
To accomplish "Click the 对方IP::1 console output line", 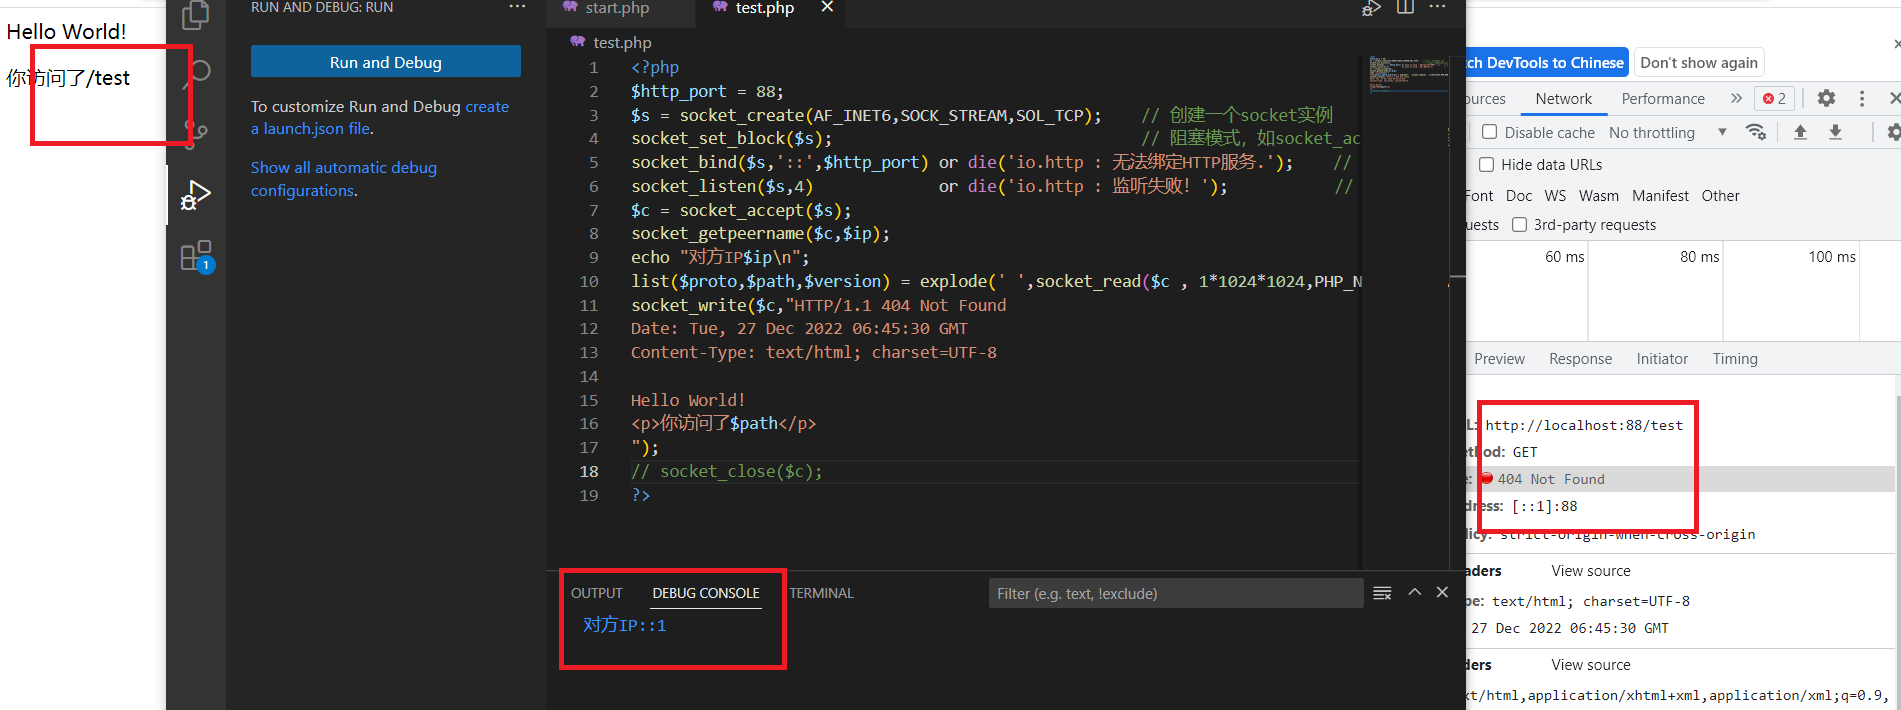I will click(x=624, y=625).
